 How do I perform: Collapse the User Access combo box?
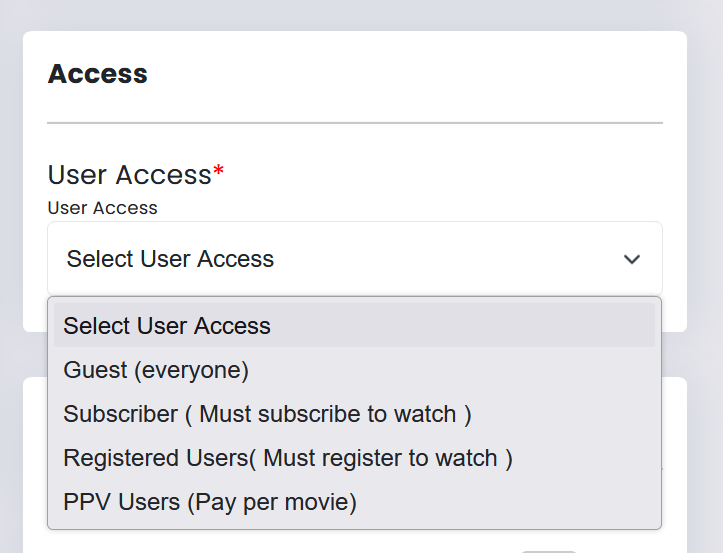click(x=354, y=259)
